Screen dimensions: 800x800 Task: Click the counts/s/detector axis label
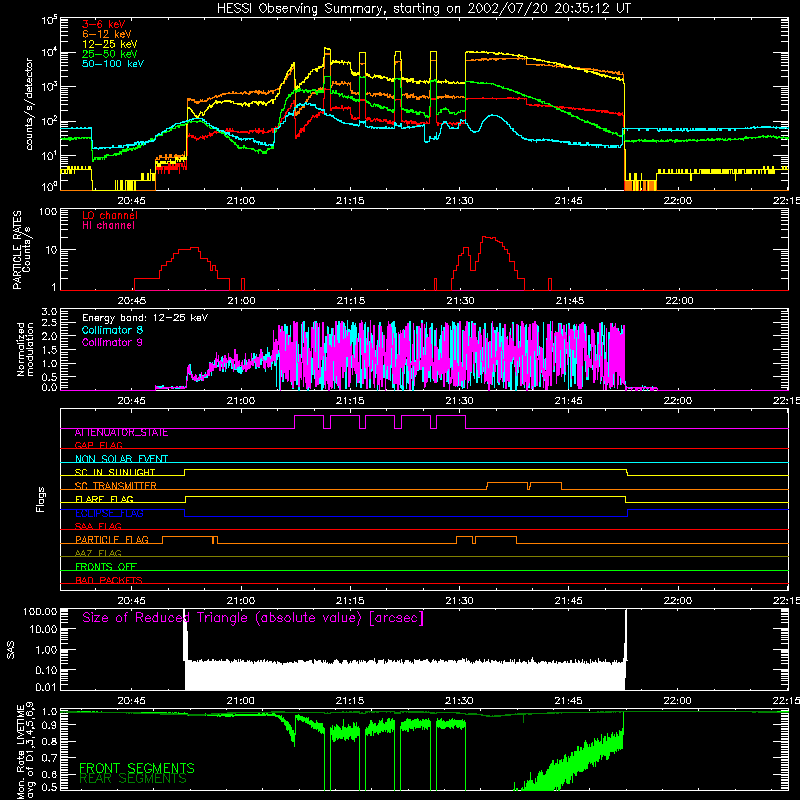point(29,104)
